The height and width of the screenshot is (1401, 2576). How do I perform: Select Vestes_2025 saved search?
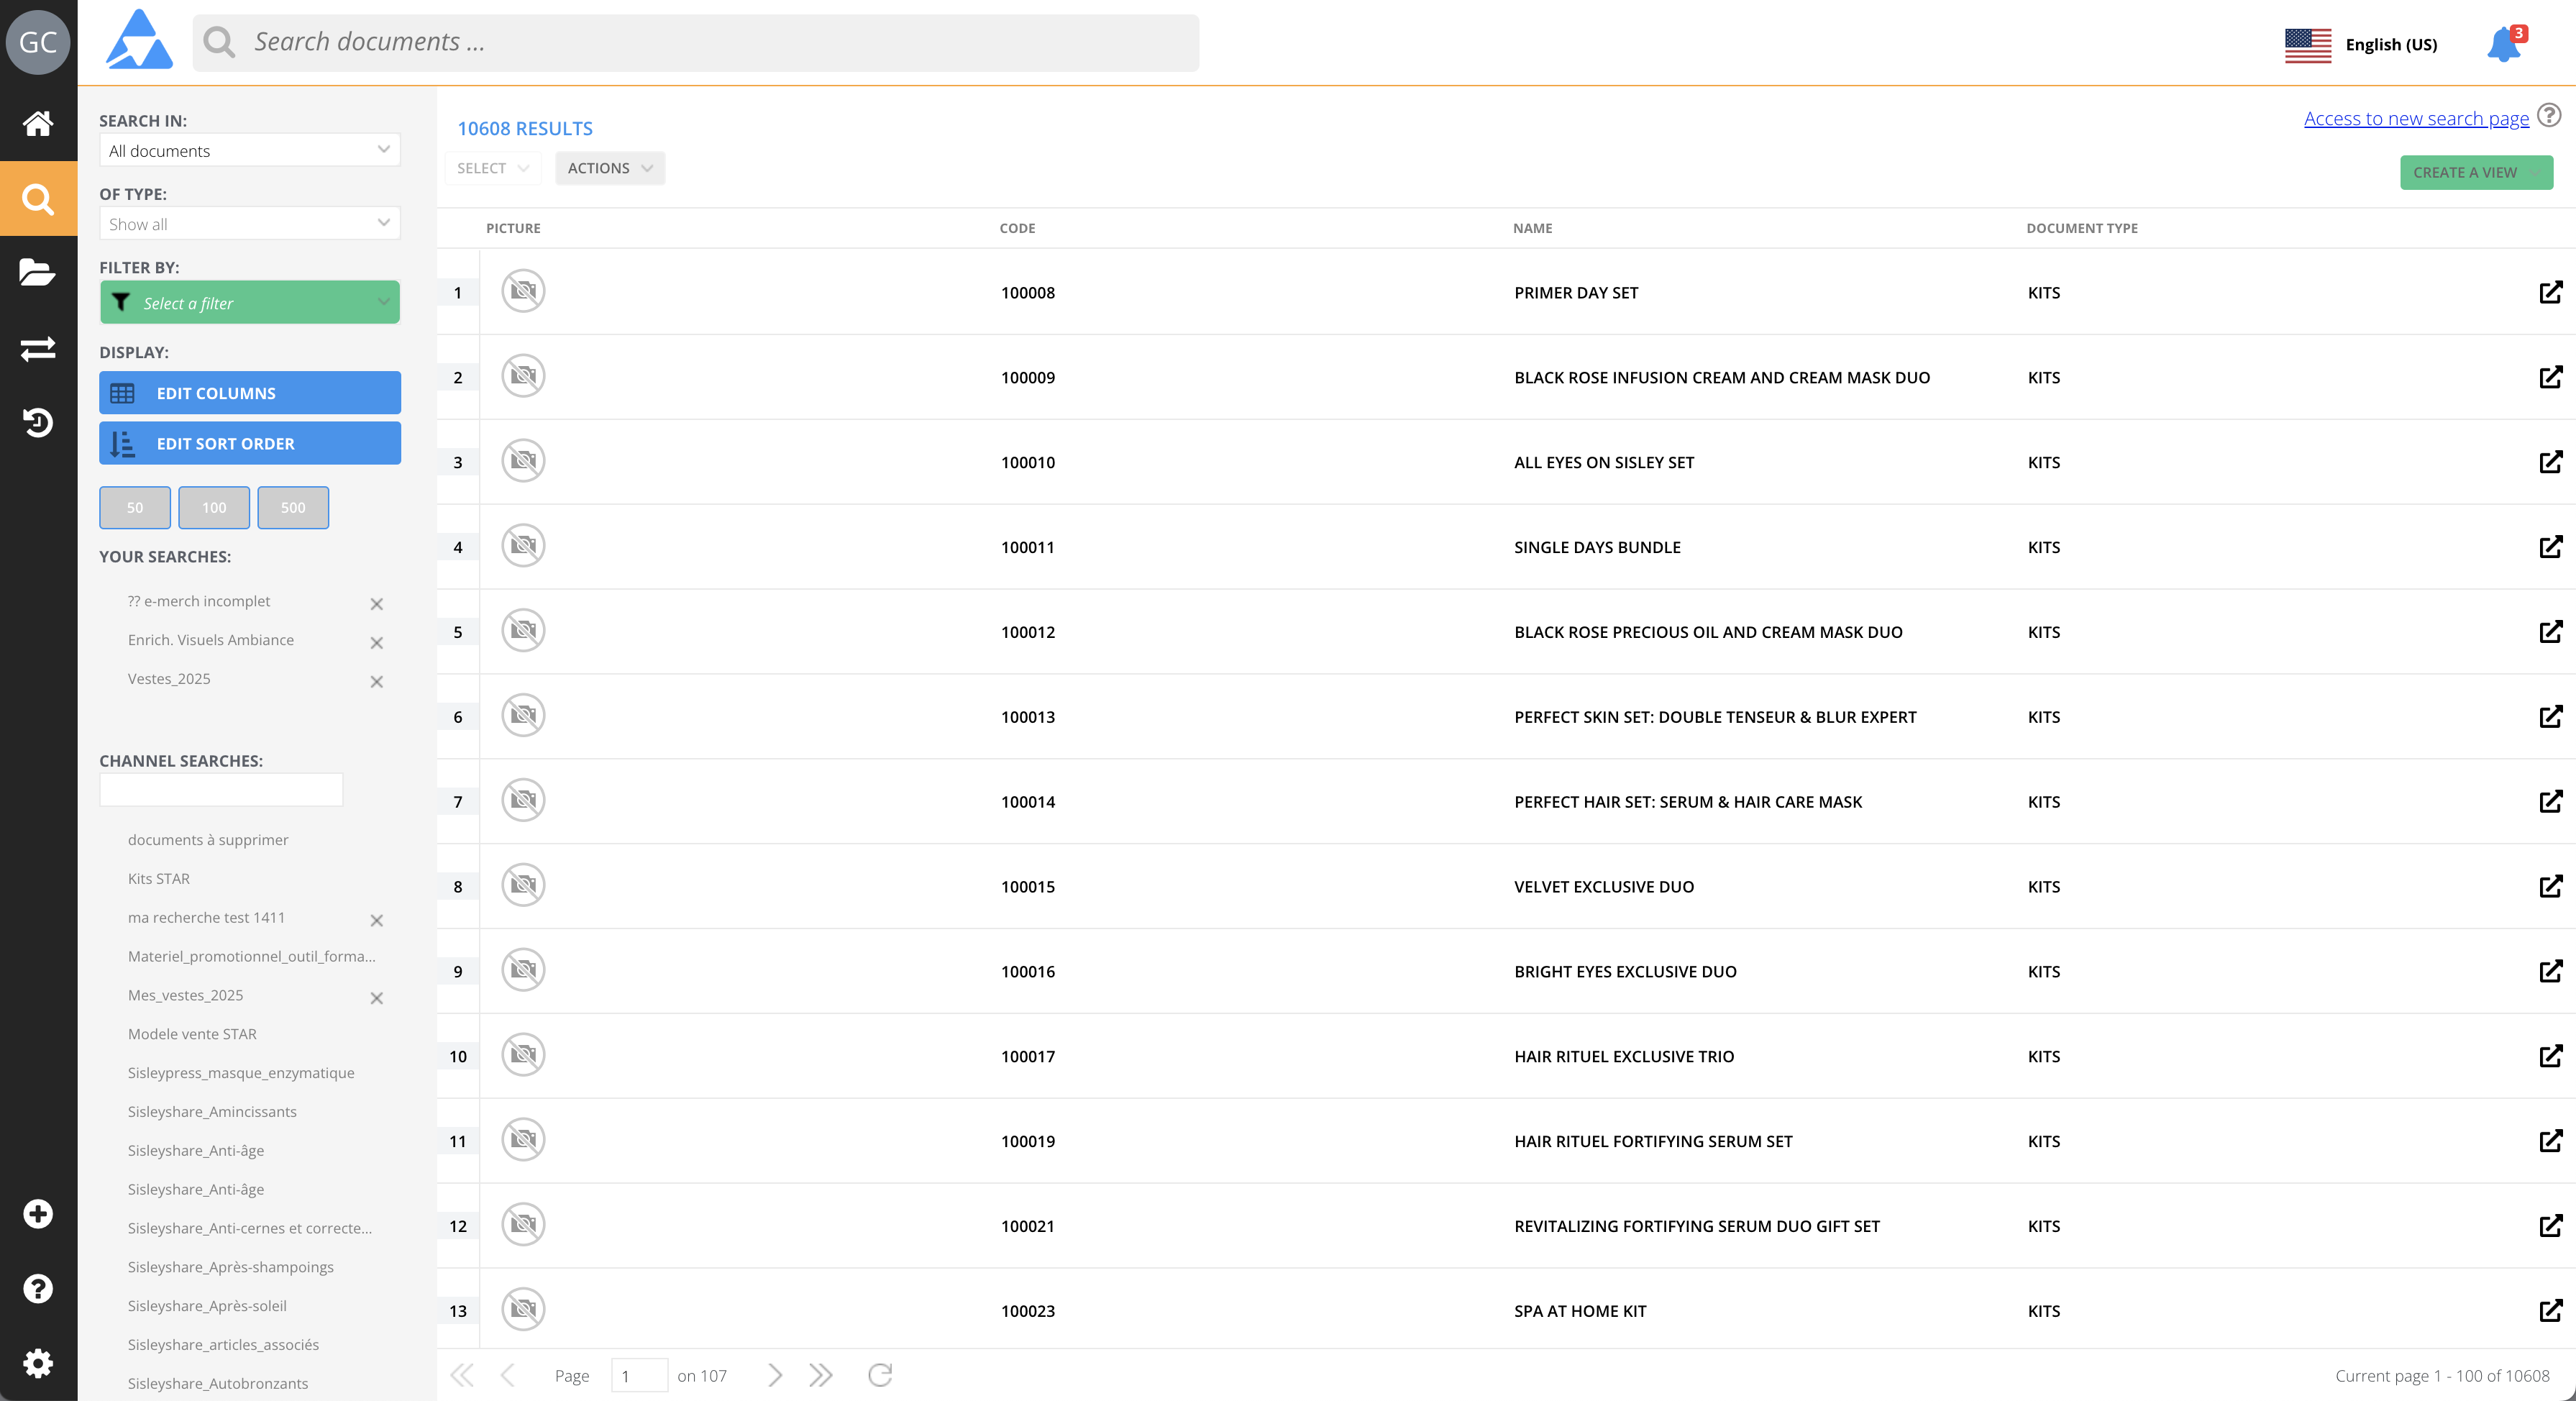point(169,679)
